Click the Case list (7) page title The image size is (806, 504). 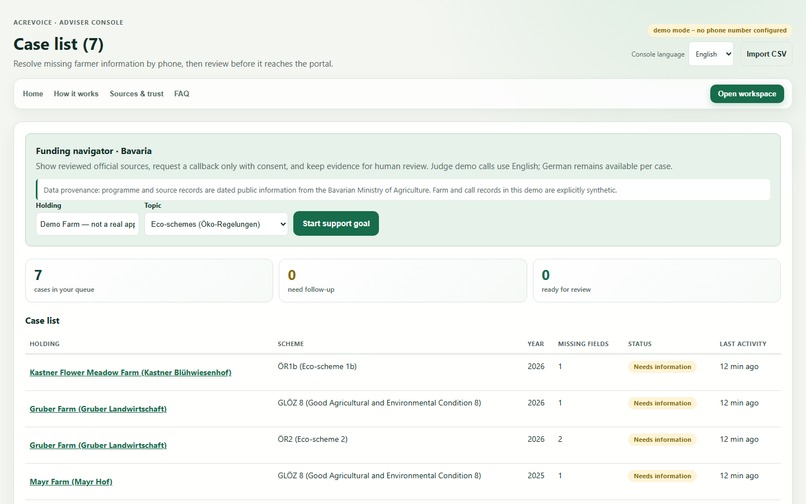pyautogui.click(x=59, y=44)
